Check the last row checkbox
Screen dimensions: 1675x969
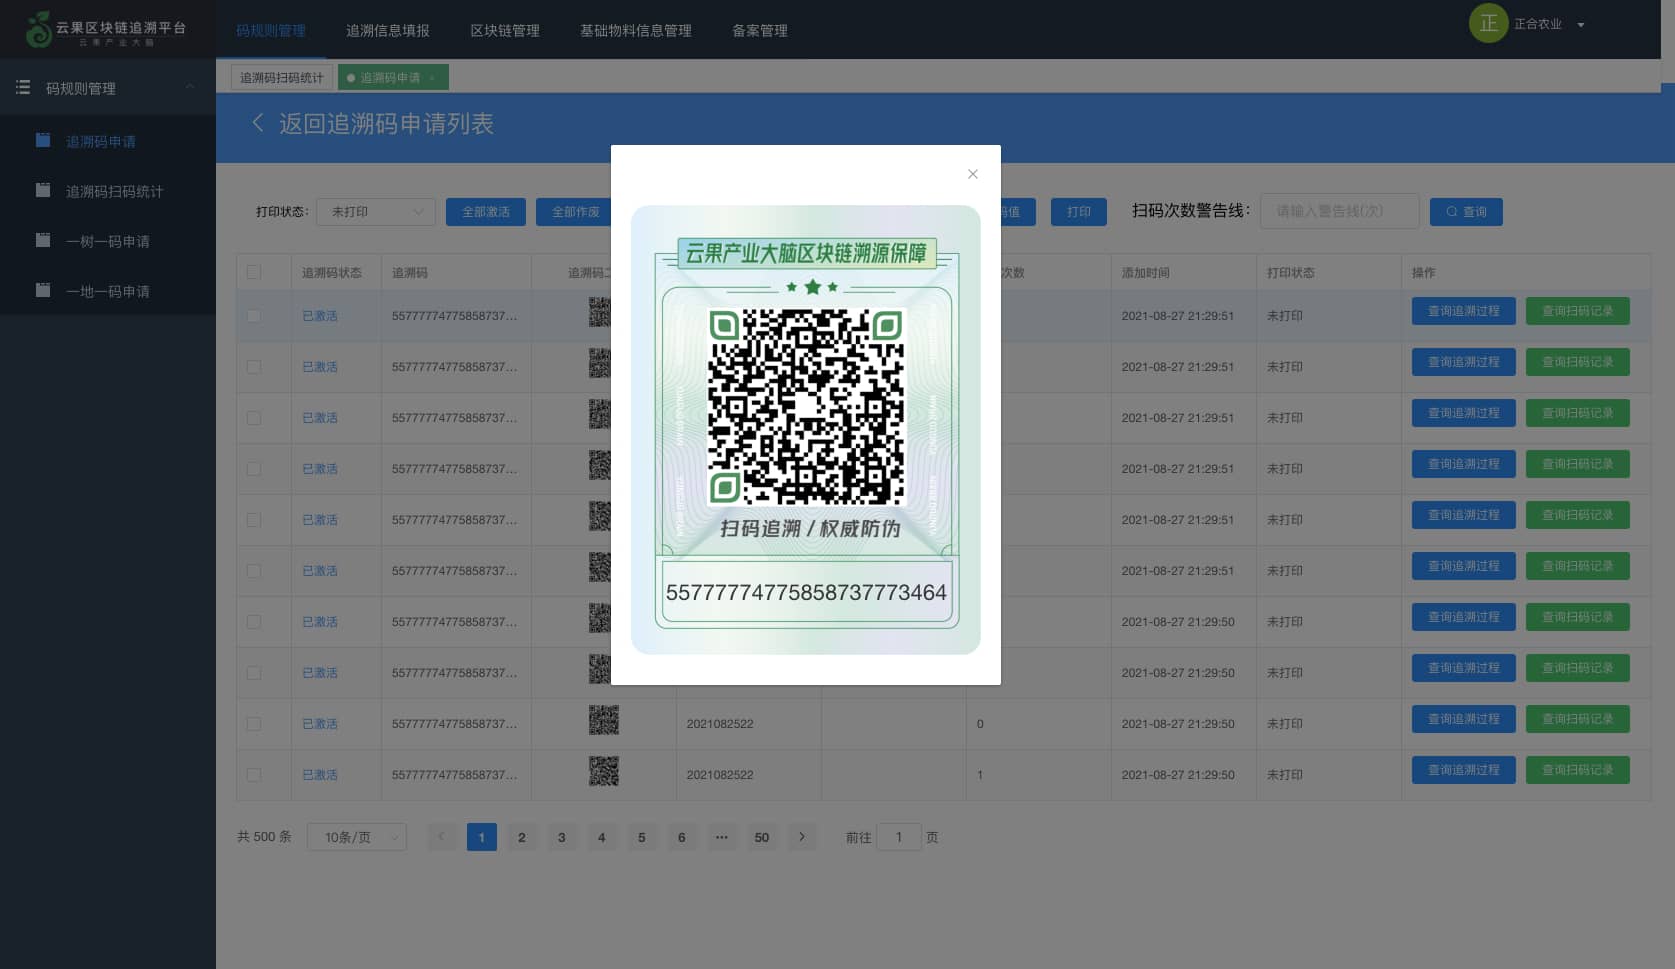(254, 775)
